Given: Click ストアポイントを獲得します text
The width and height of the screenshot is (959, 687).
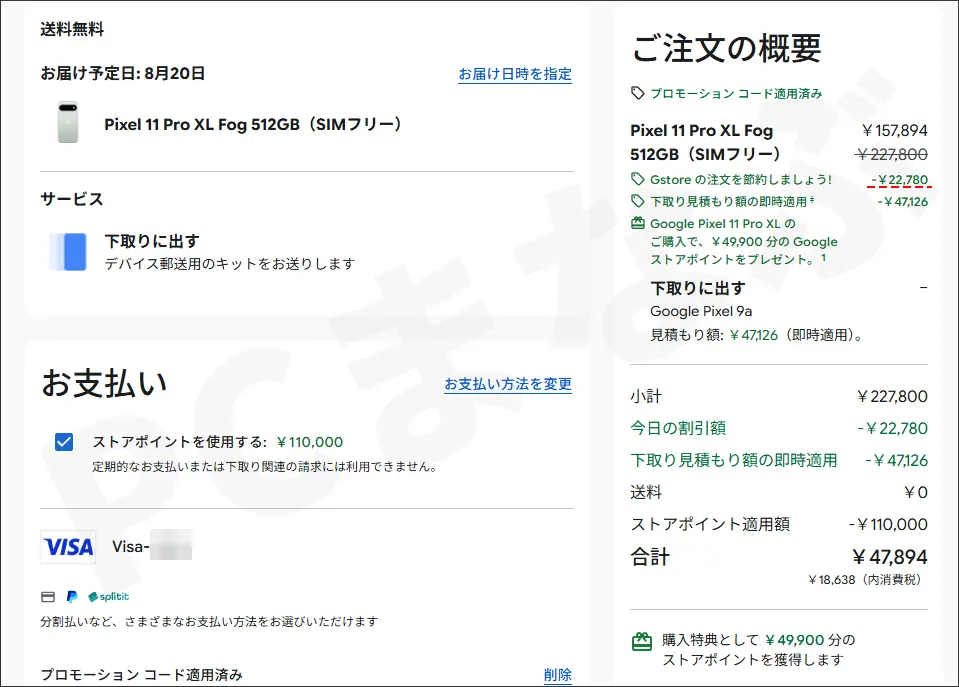Looking at the screenshot, I should [754, 659].
